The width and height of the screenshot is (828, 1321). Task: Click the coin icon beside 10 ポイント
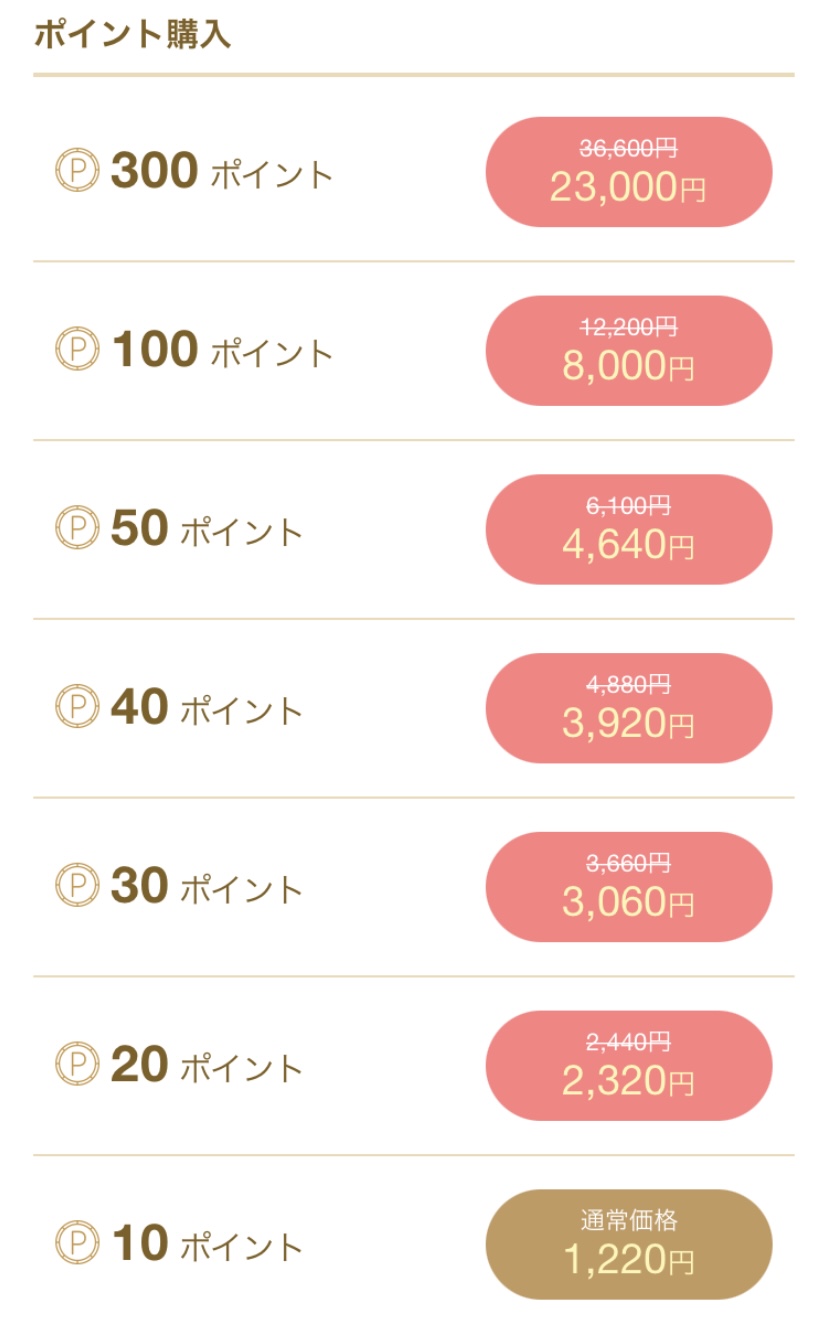[x=77, y=1244]
